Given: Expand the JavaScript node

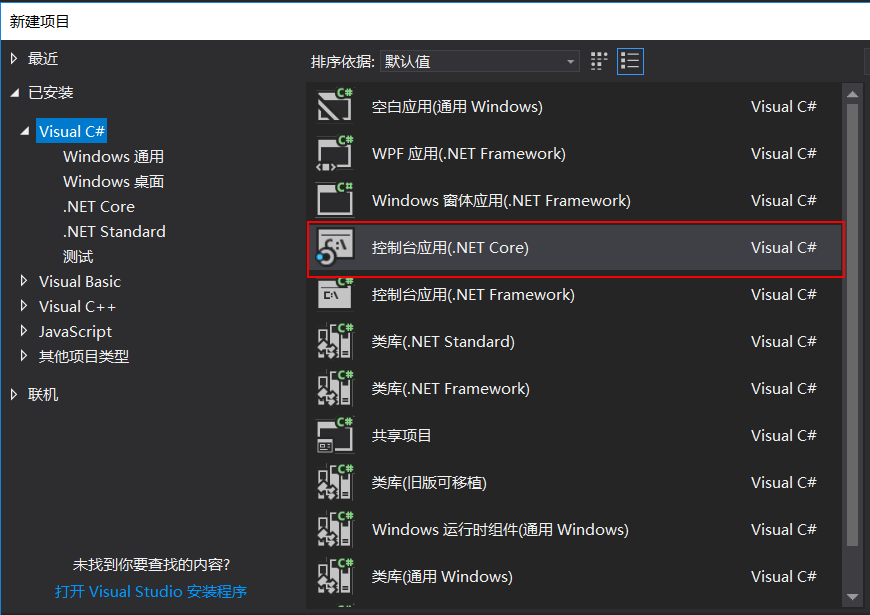Looking at the screenshot, I should pos(24,331).
